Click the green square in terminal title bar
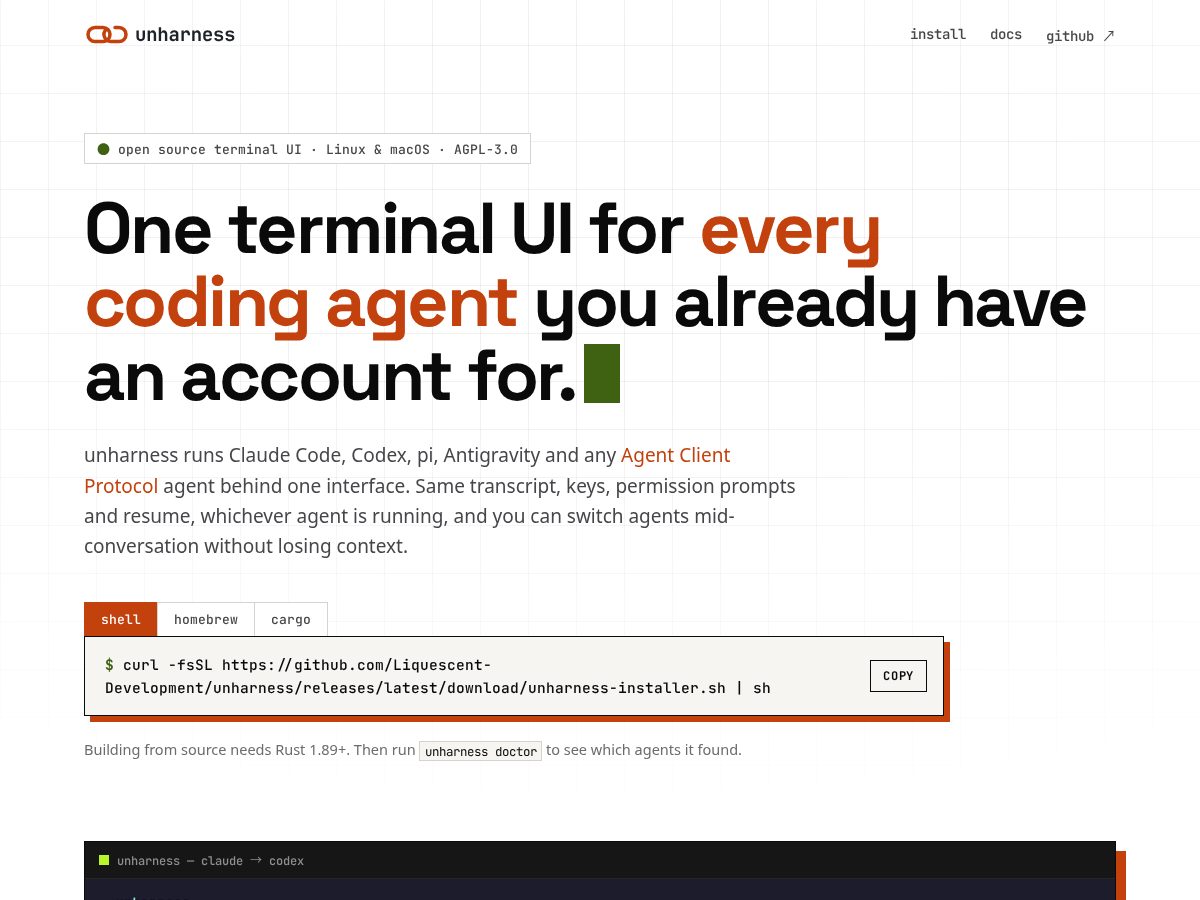This screenshot has height=900, width=1200. [x=104, y=860]
